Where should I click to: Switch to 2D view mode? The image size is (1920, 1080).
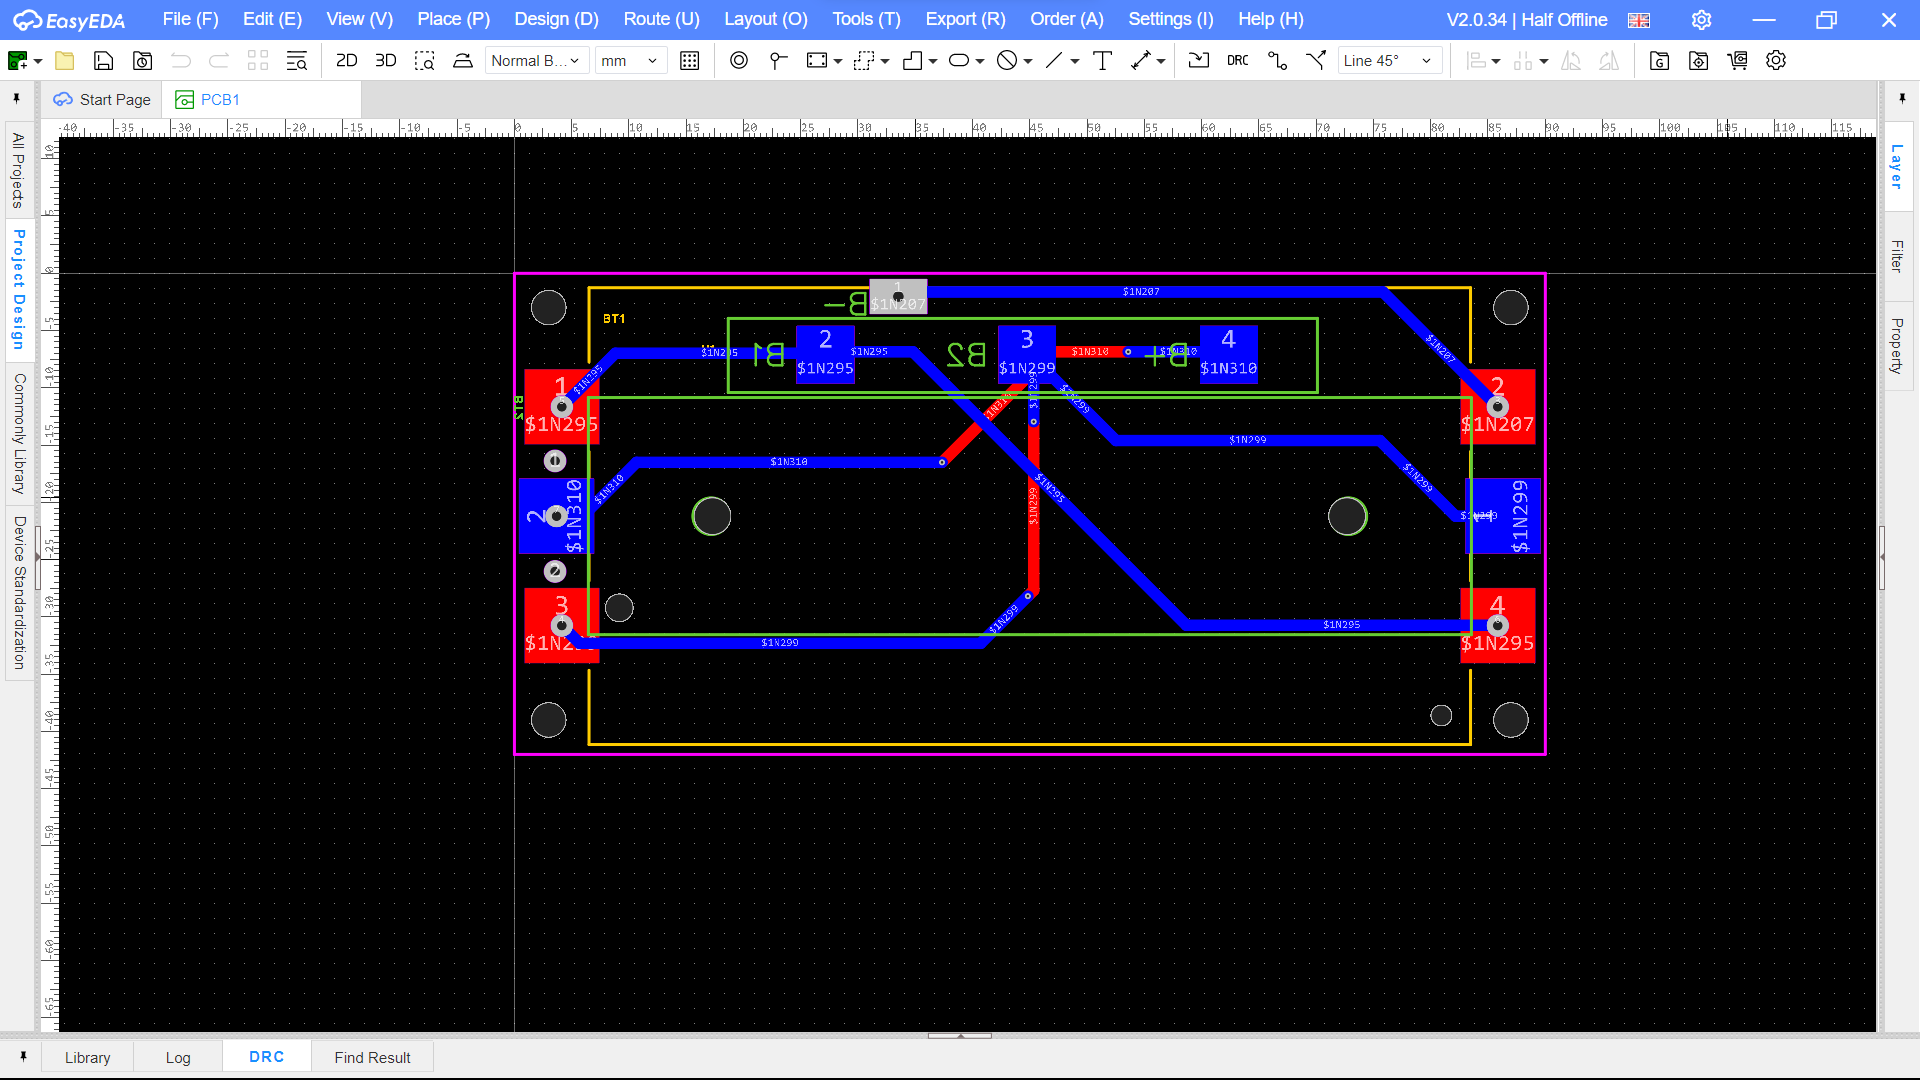(x=346, y=60)
